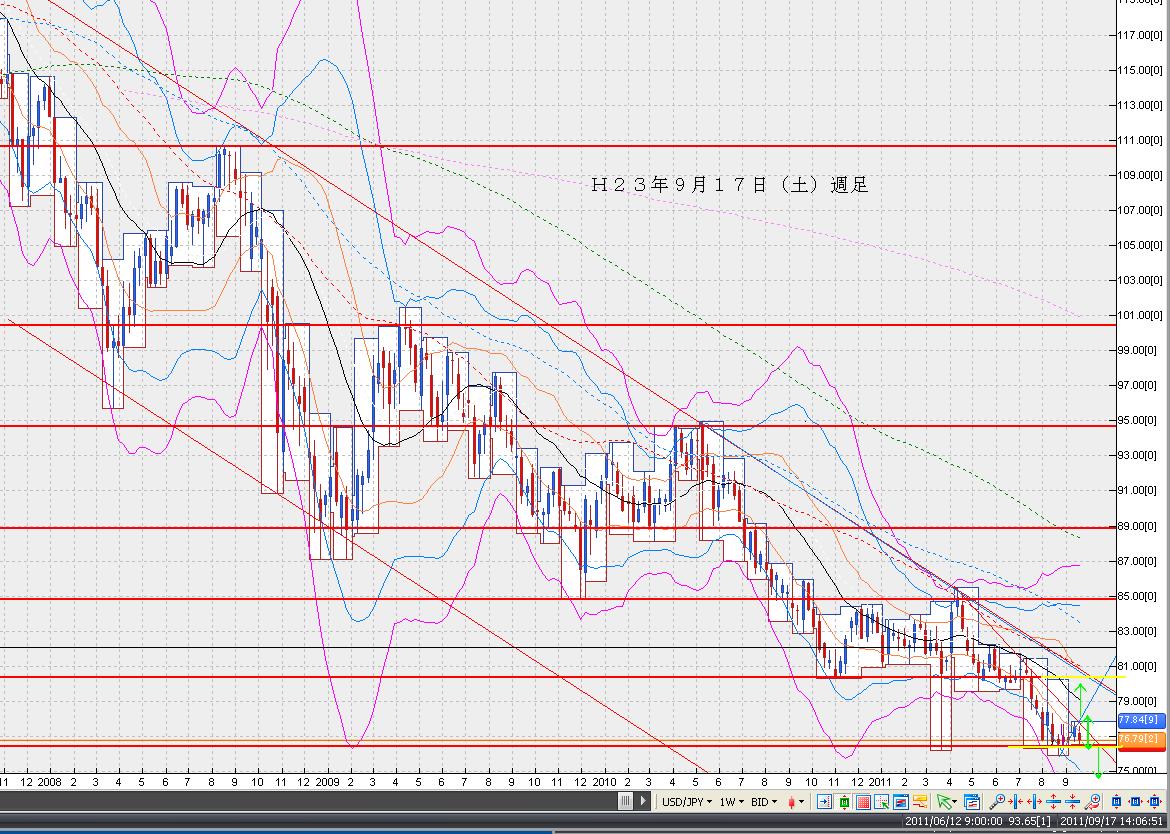
Task: Click the blue 77.84 price tag
Action: [x=1140, y=720]
